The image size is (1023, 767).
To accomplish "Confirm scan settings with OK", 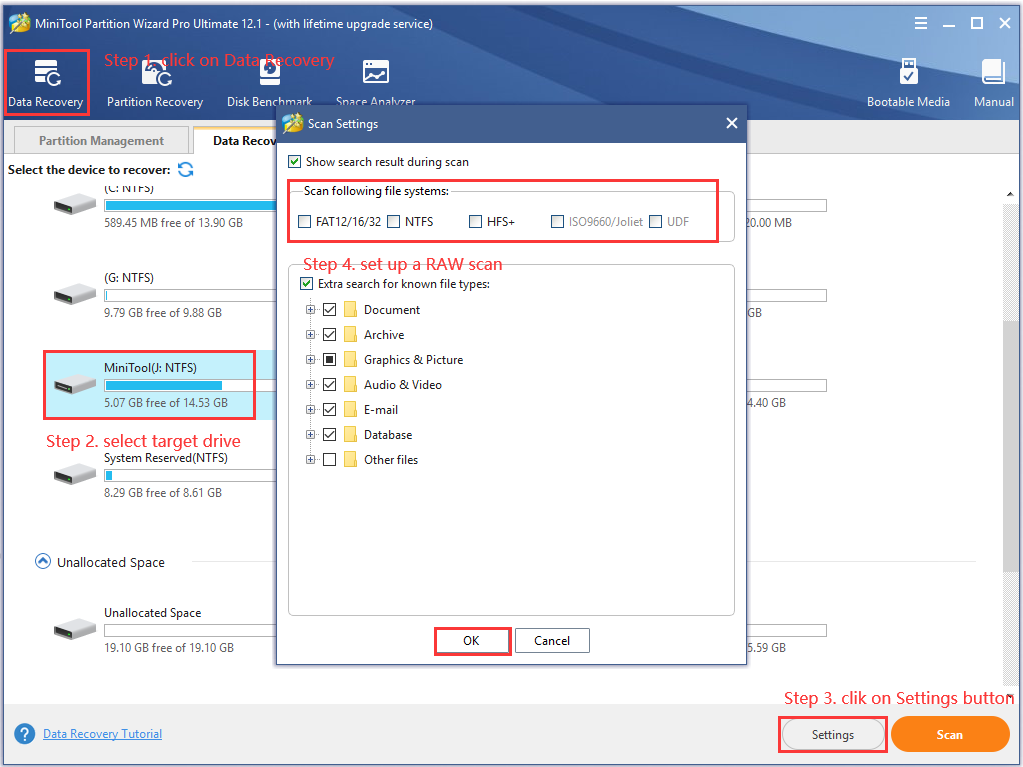I will (472, 640).
